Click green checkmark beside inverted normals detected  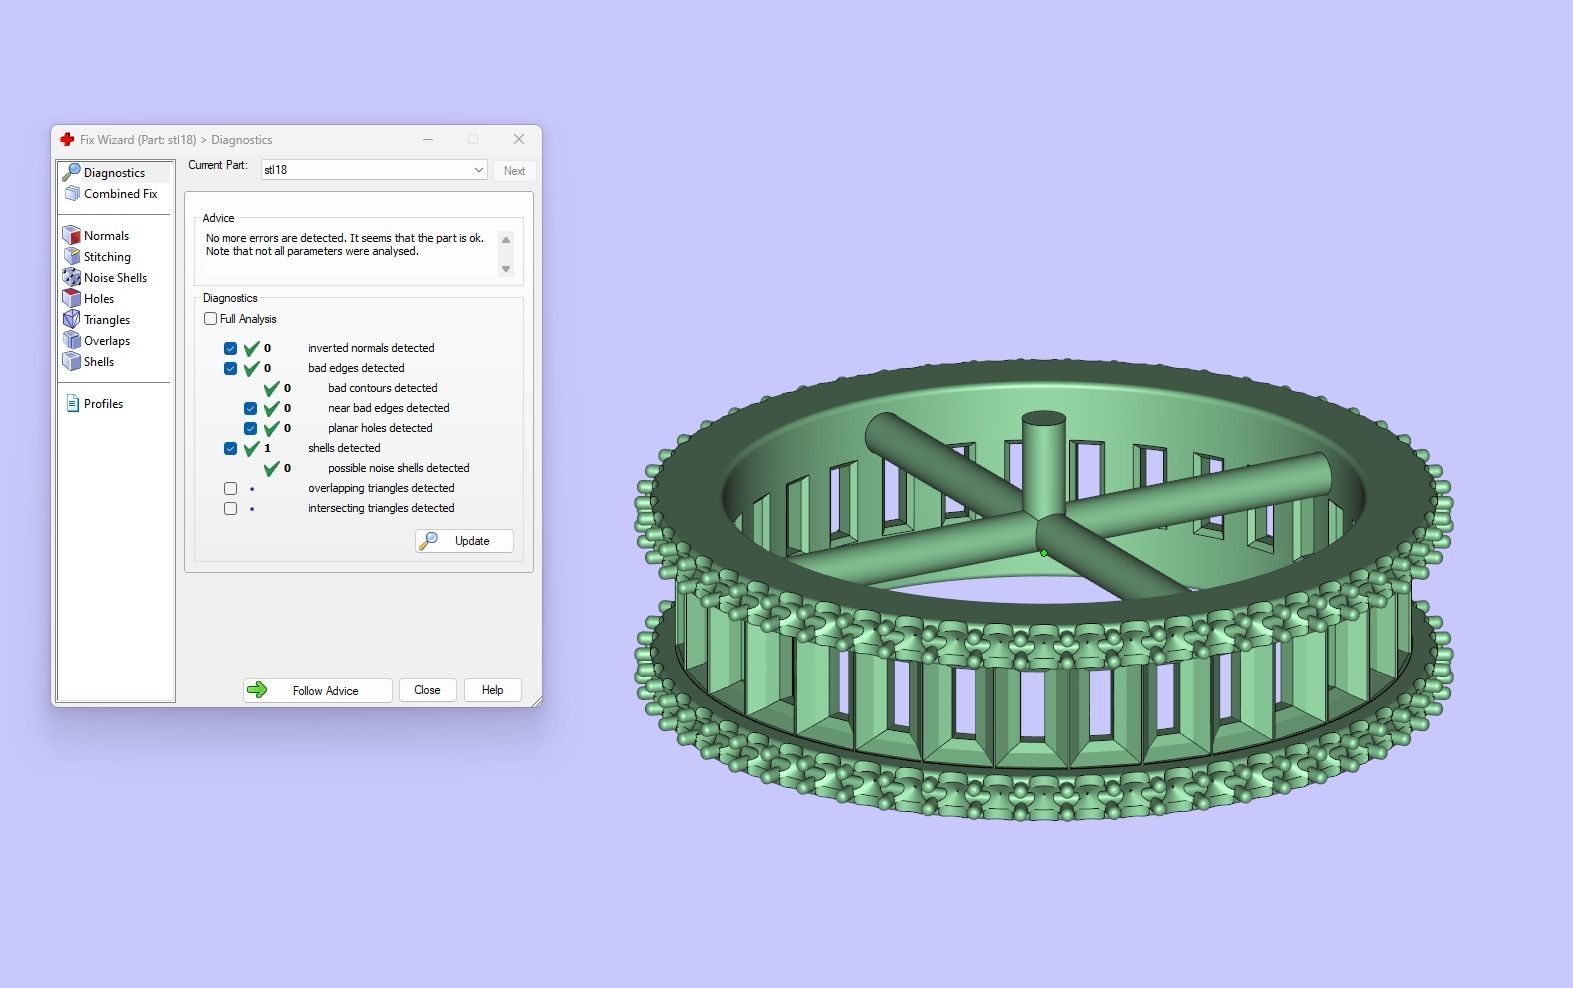(x=251, y=348)
